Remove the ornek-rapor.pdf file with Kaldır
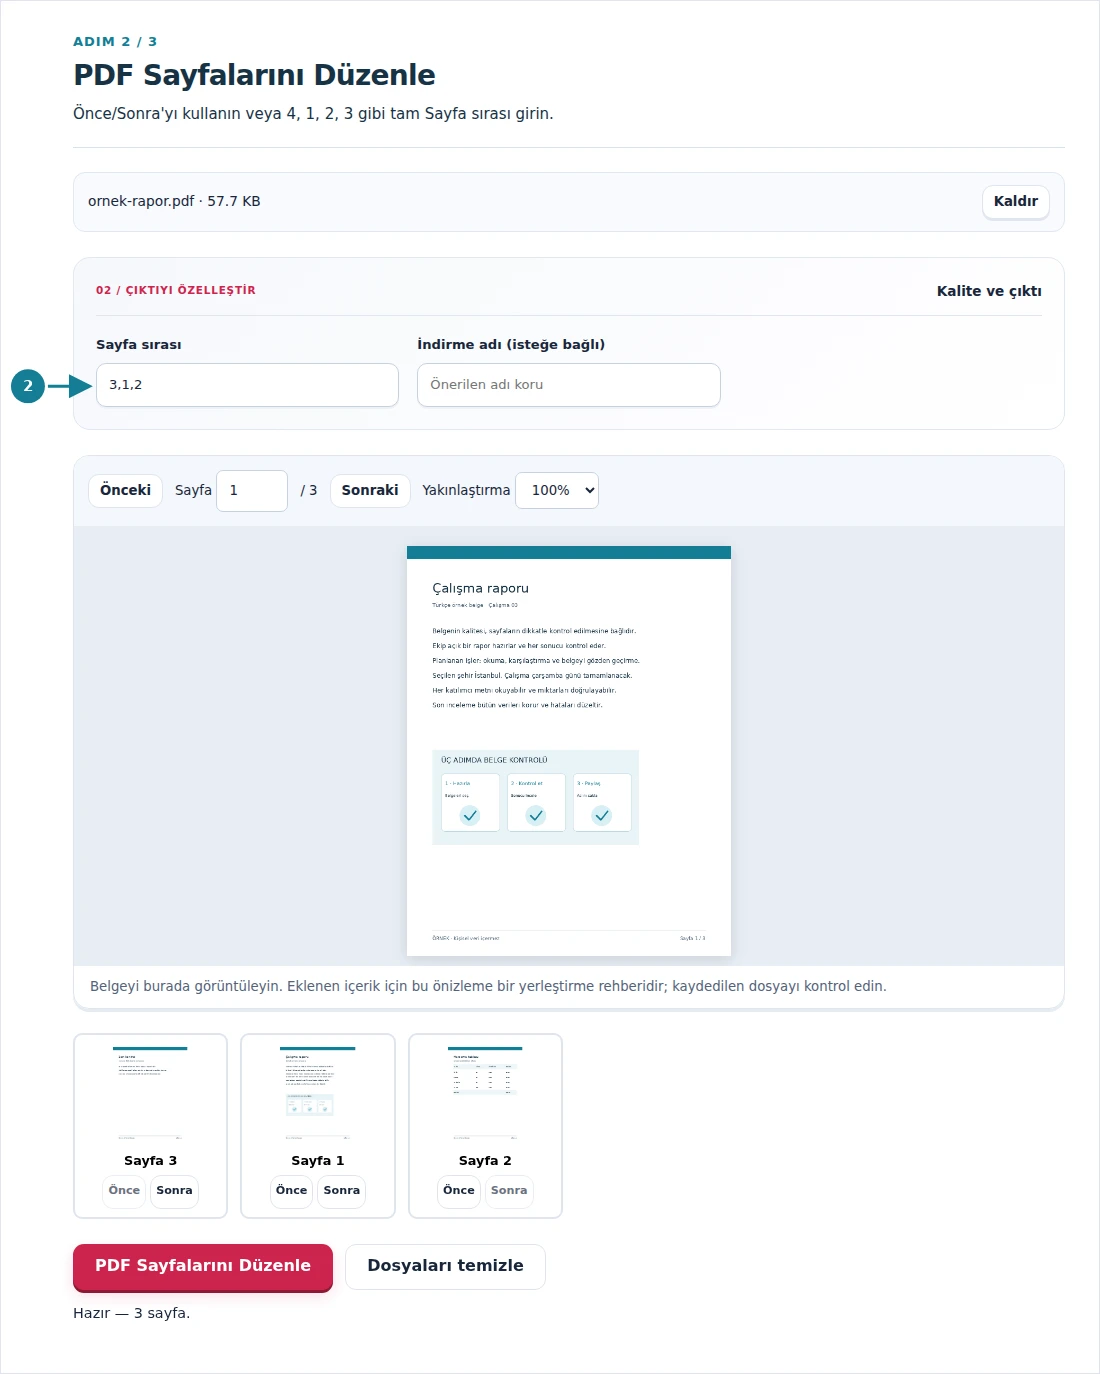 coord(1015,201)
